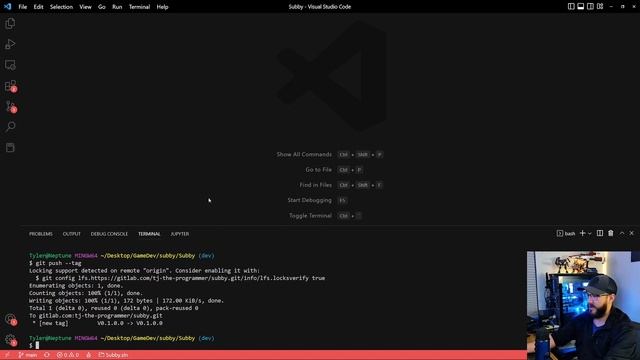
Task: Click Show All Commands hint text
Action: 304,154
